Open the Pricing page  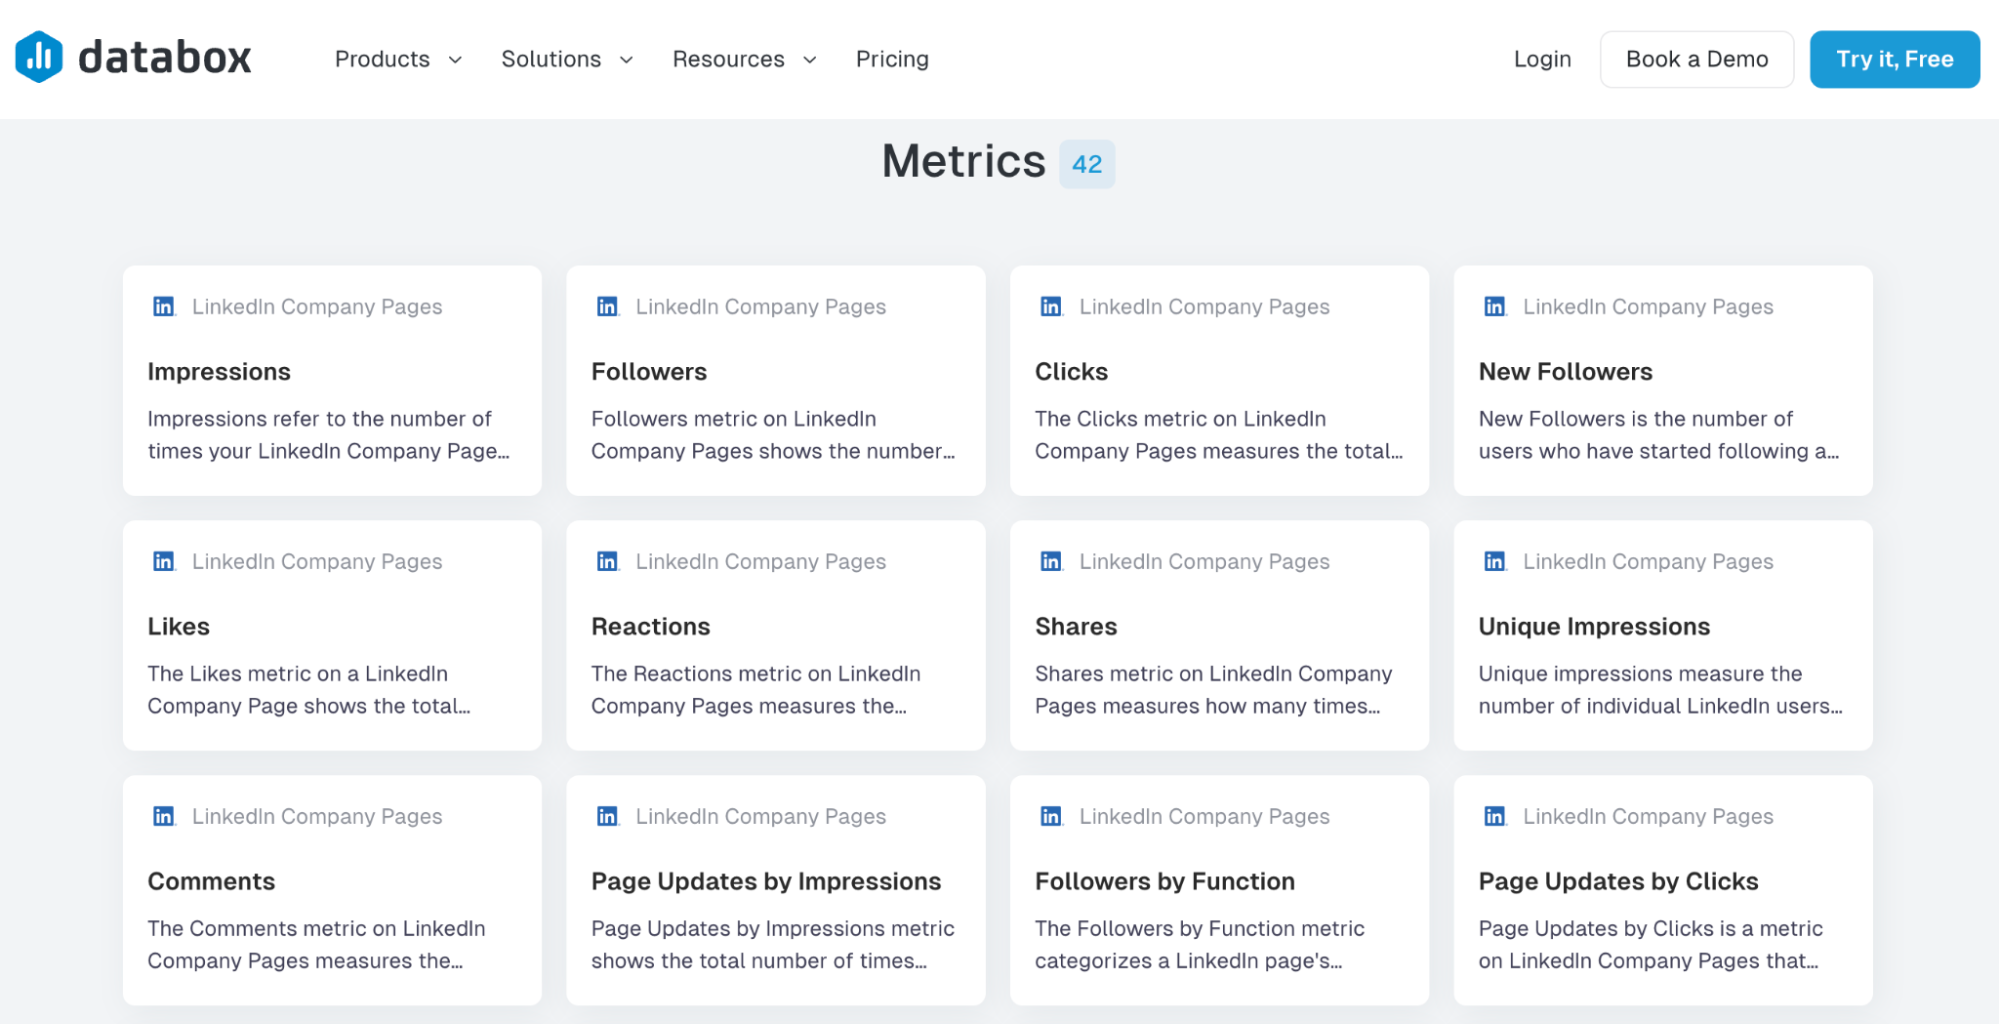coord(891,59)
